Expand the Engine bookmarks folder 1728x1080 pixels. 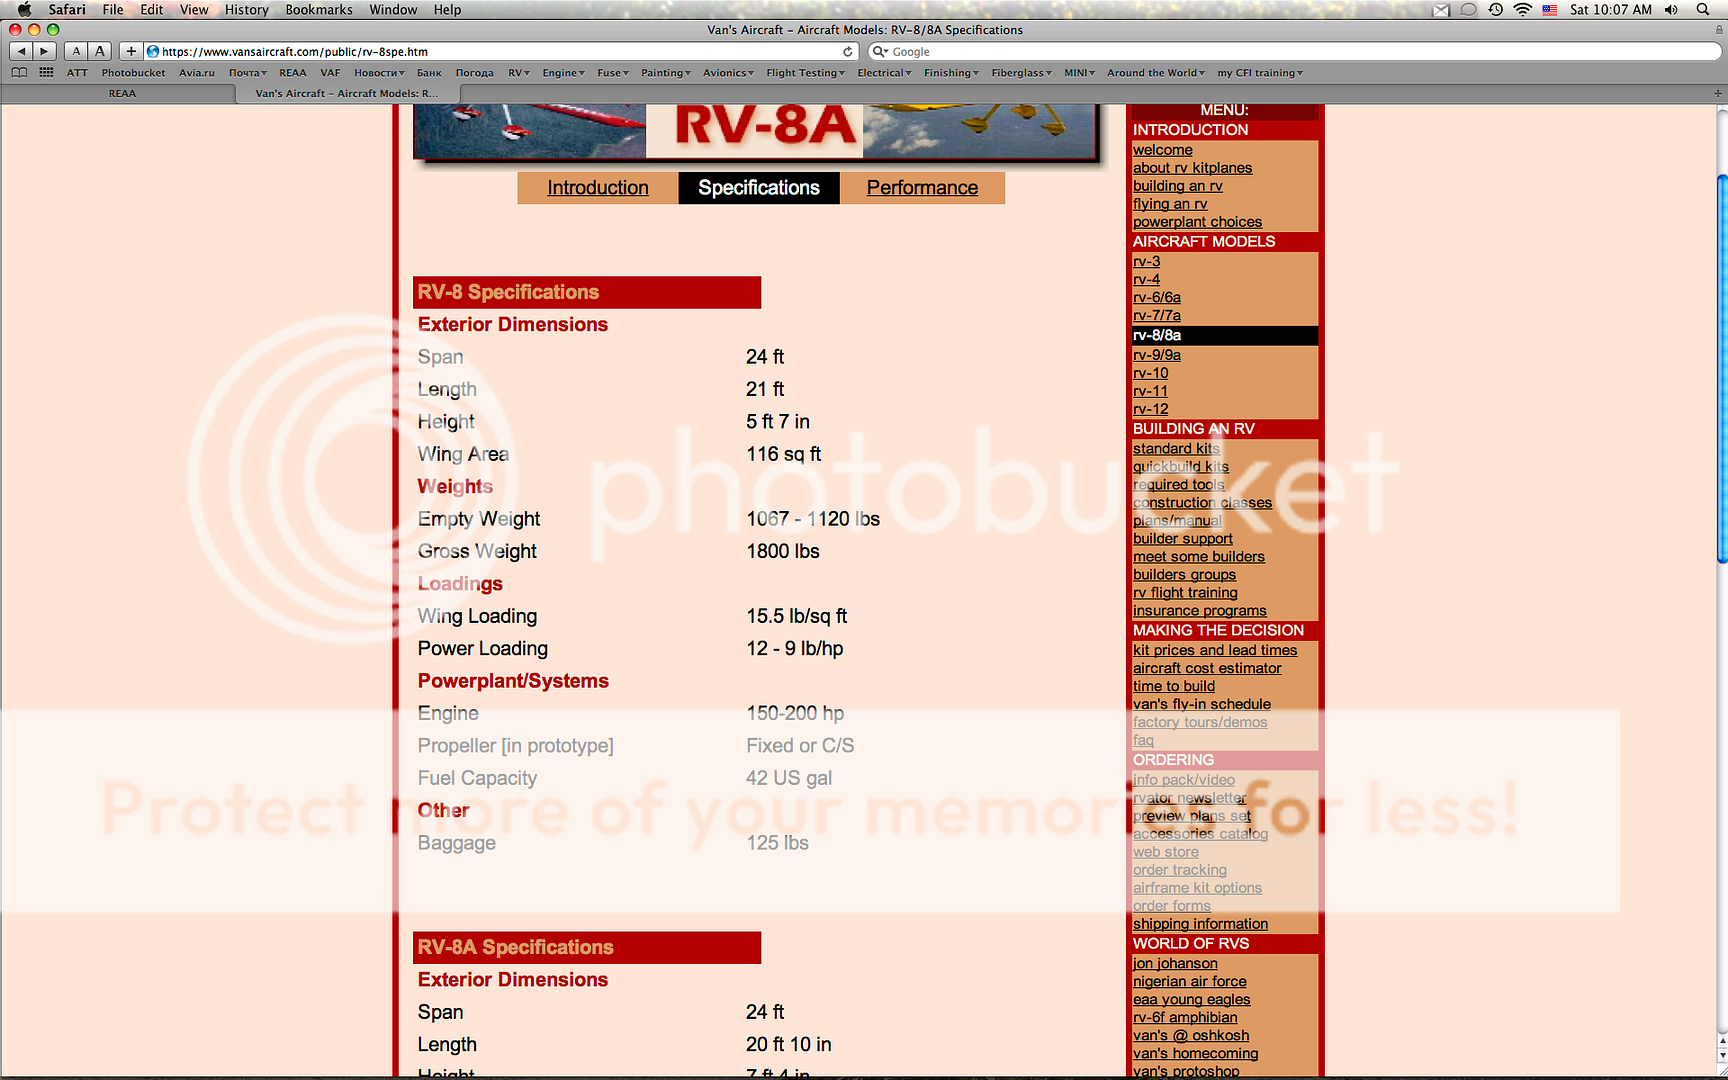[563, 73]
